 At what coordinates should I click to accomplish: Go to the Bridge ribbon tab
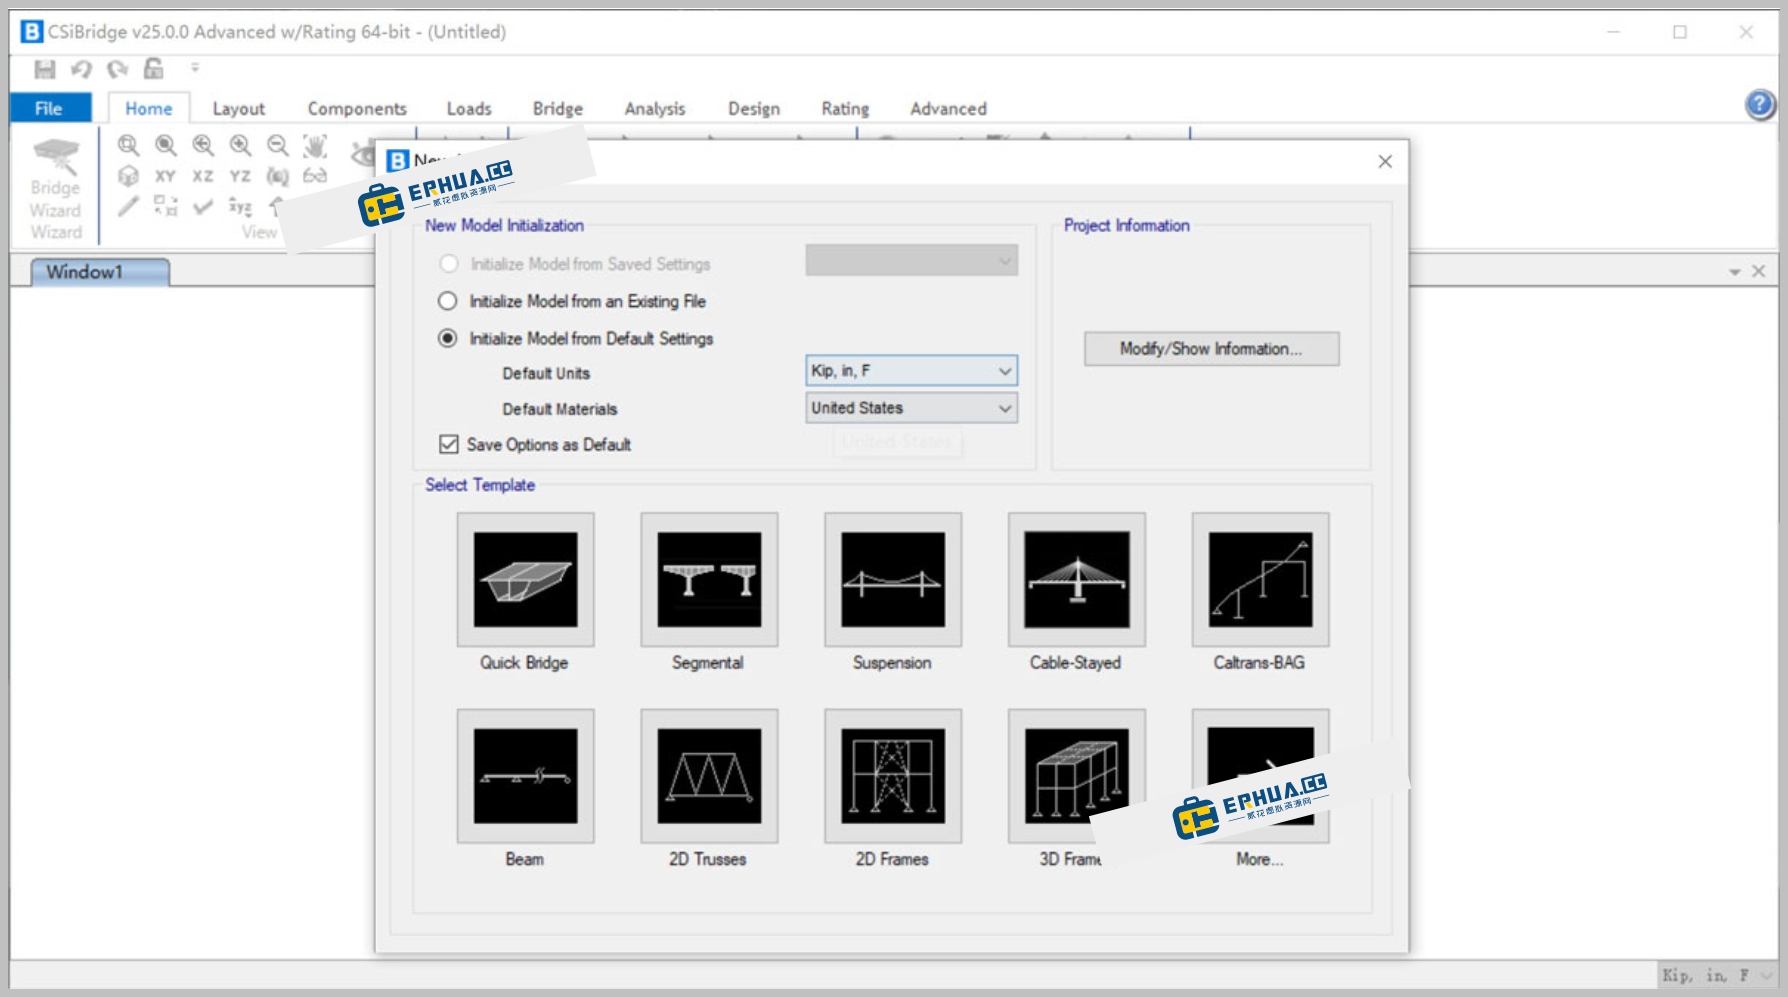pyautogui.click(x=558, y=108)
